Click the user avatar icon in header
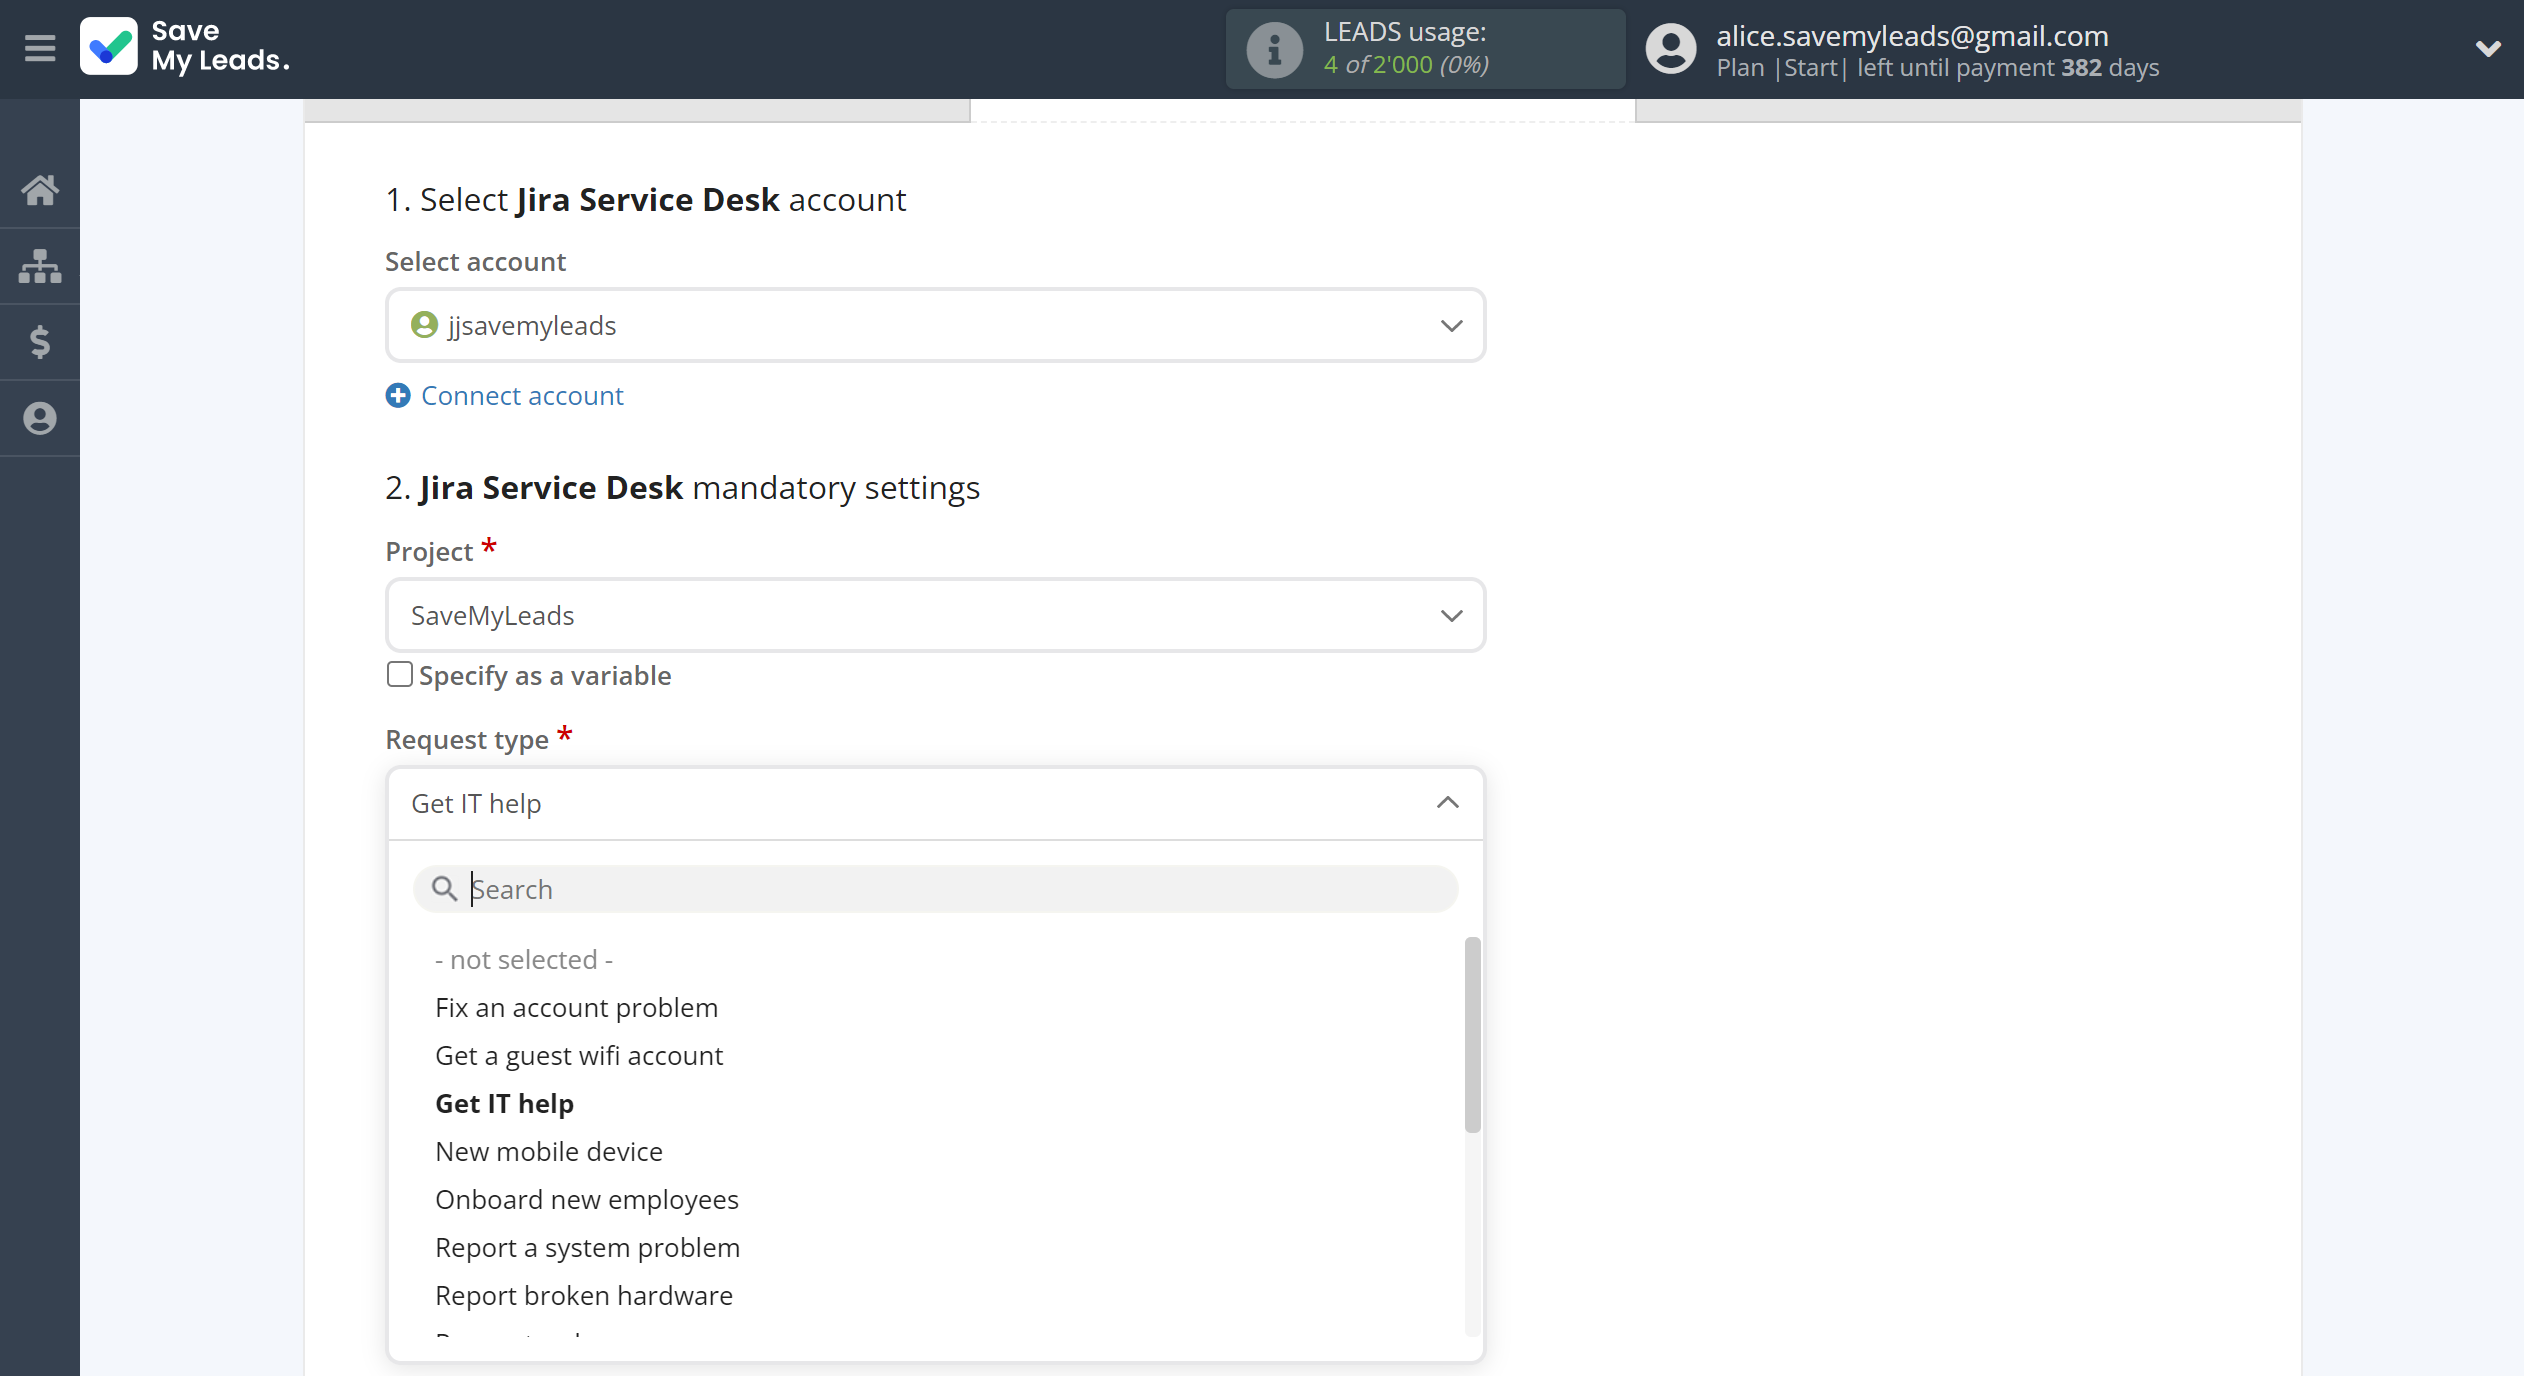Viewport: 2524px width, 1376px height. (1671, 48)
